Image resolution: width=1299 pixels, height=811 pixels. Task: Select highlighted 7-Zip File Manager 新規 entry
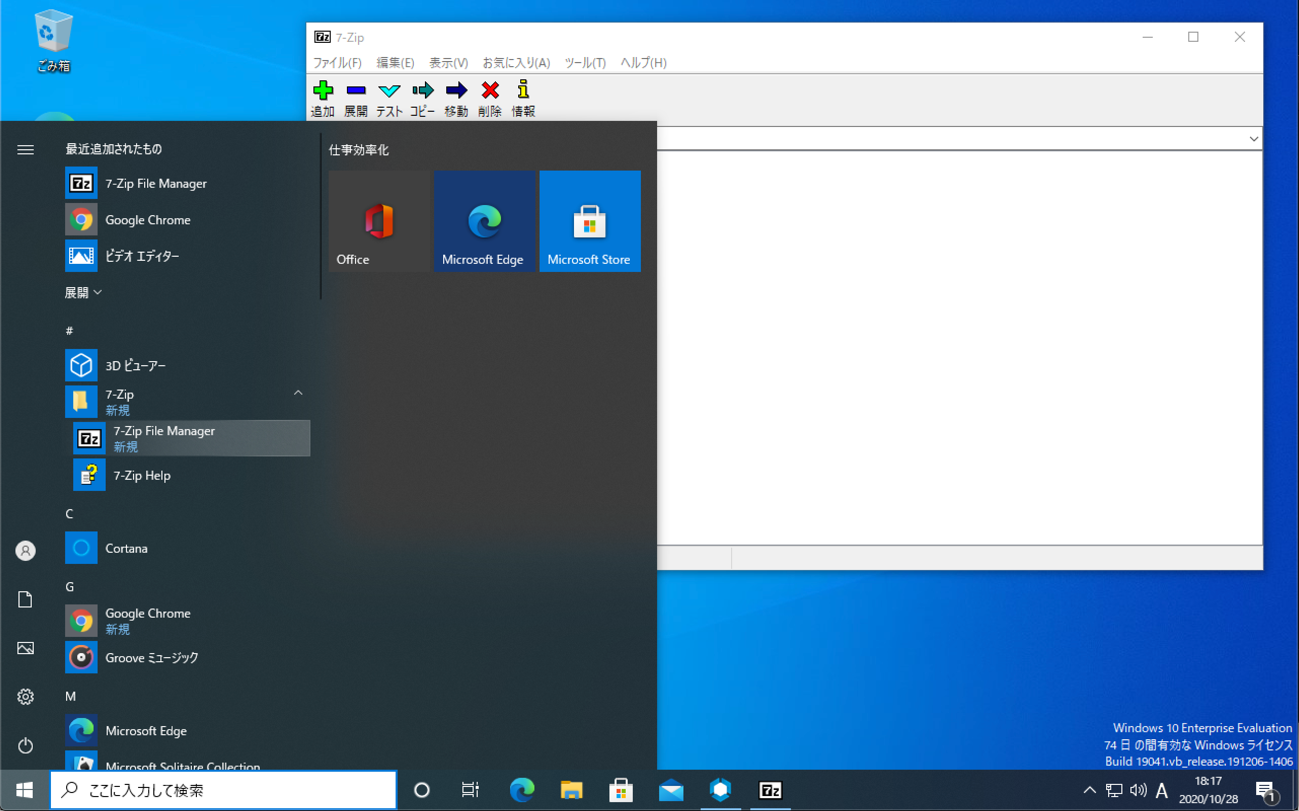[x=191, y=438]
